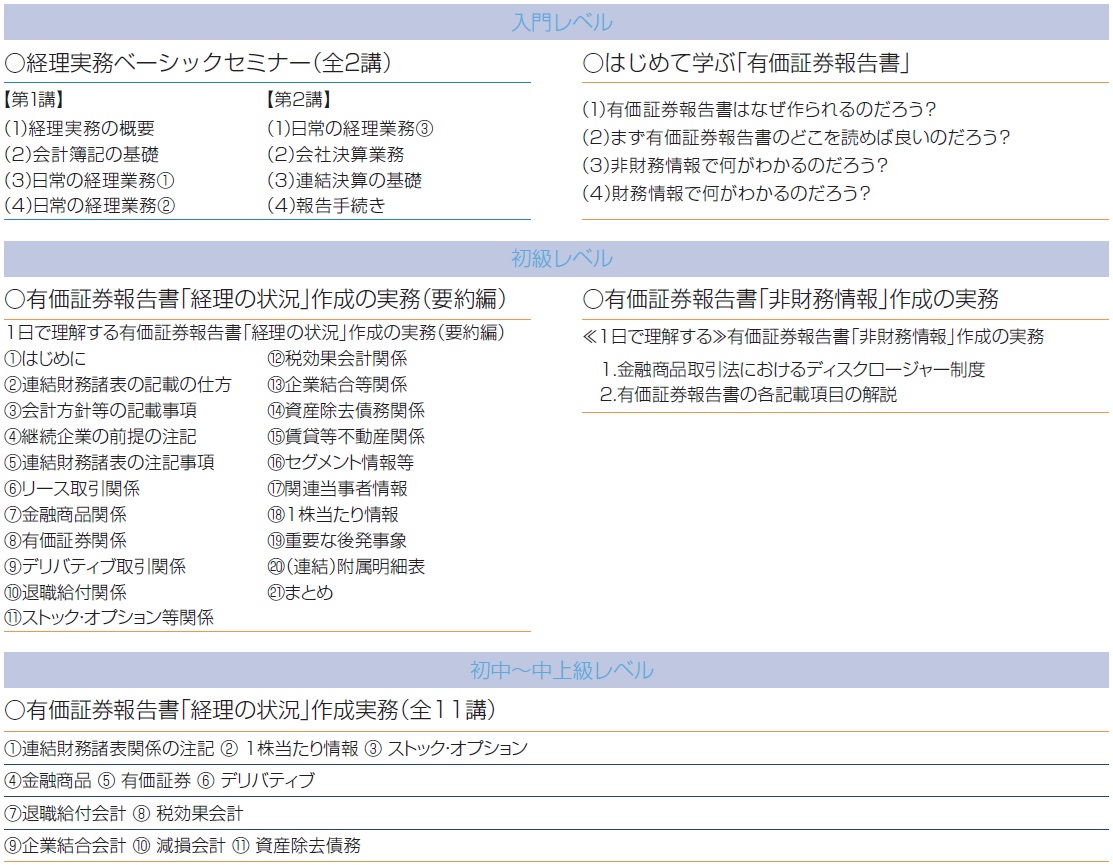Image resolution: width=1113 pixels, height=865 pixels.
Task: Select ⑮賃貸等不動産関係
Action: point(346,436)
